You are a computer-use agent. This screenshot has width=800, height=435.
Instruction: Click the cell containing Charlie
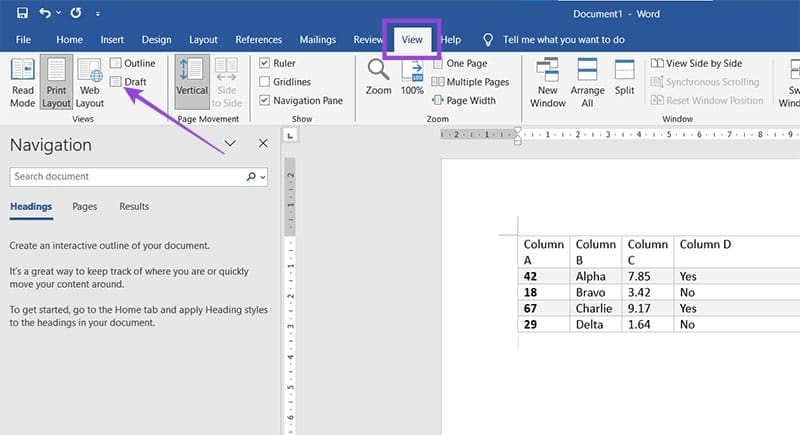pos(596,309)
